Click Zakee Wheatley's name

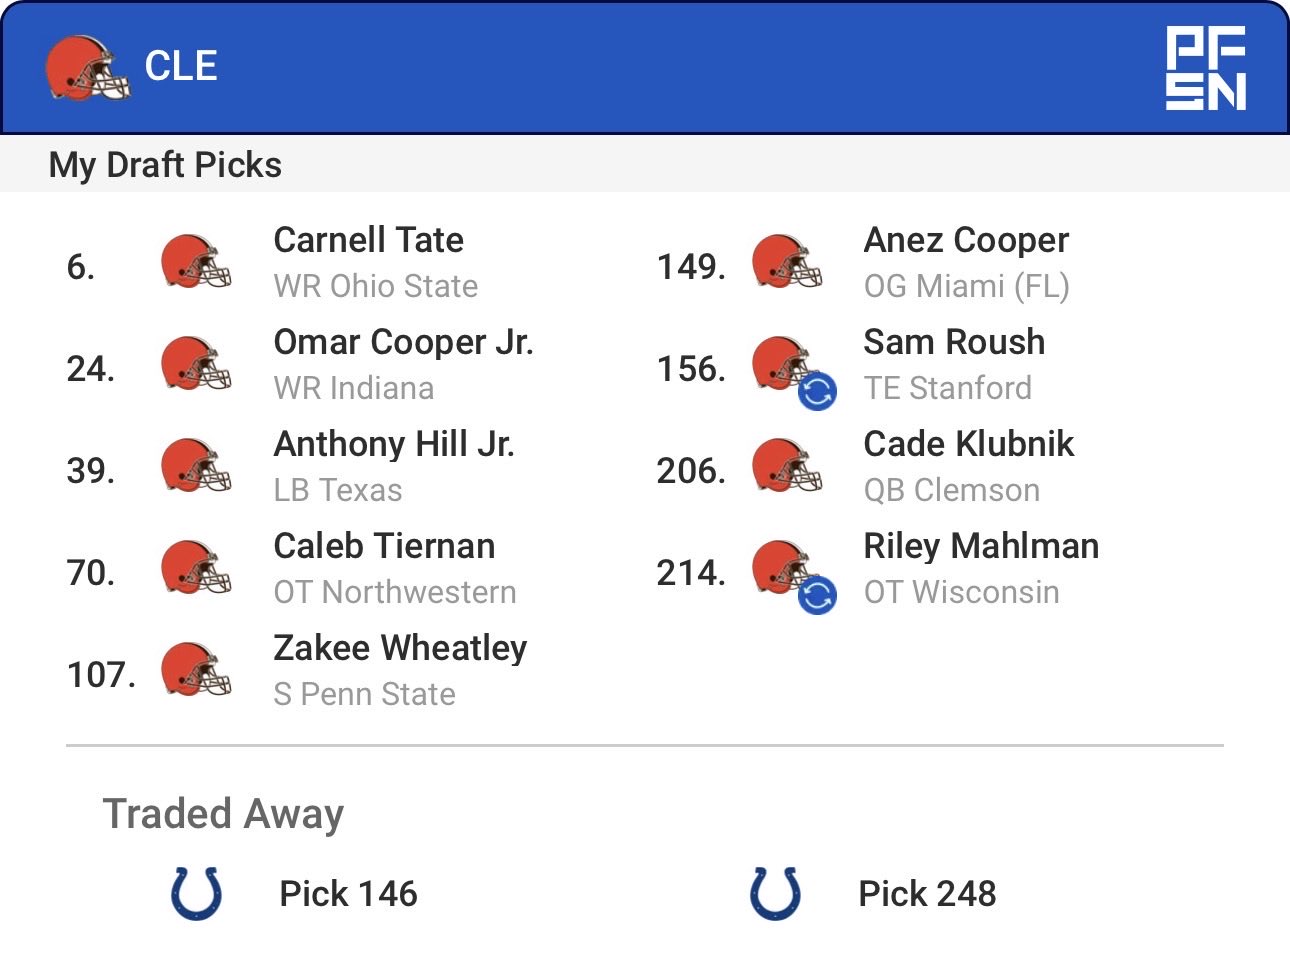tap(400, 649)
